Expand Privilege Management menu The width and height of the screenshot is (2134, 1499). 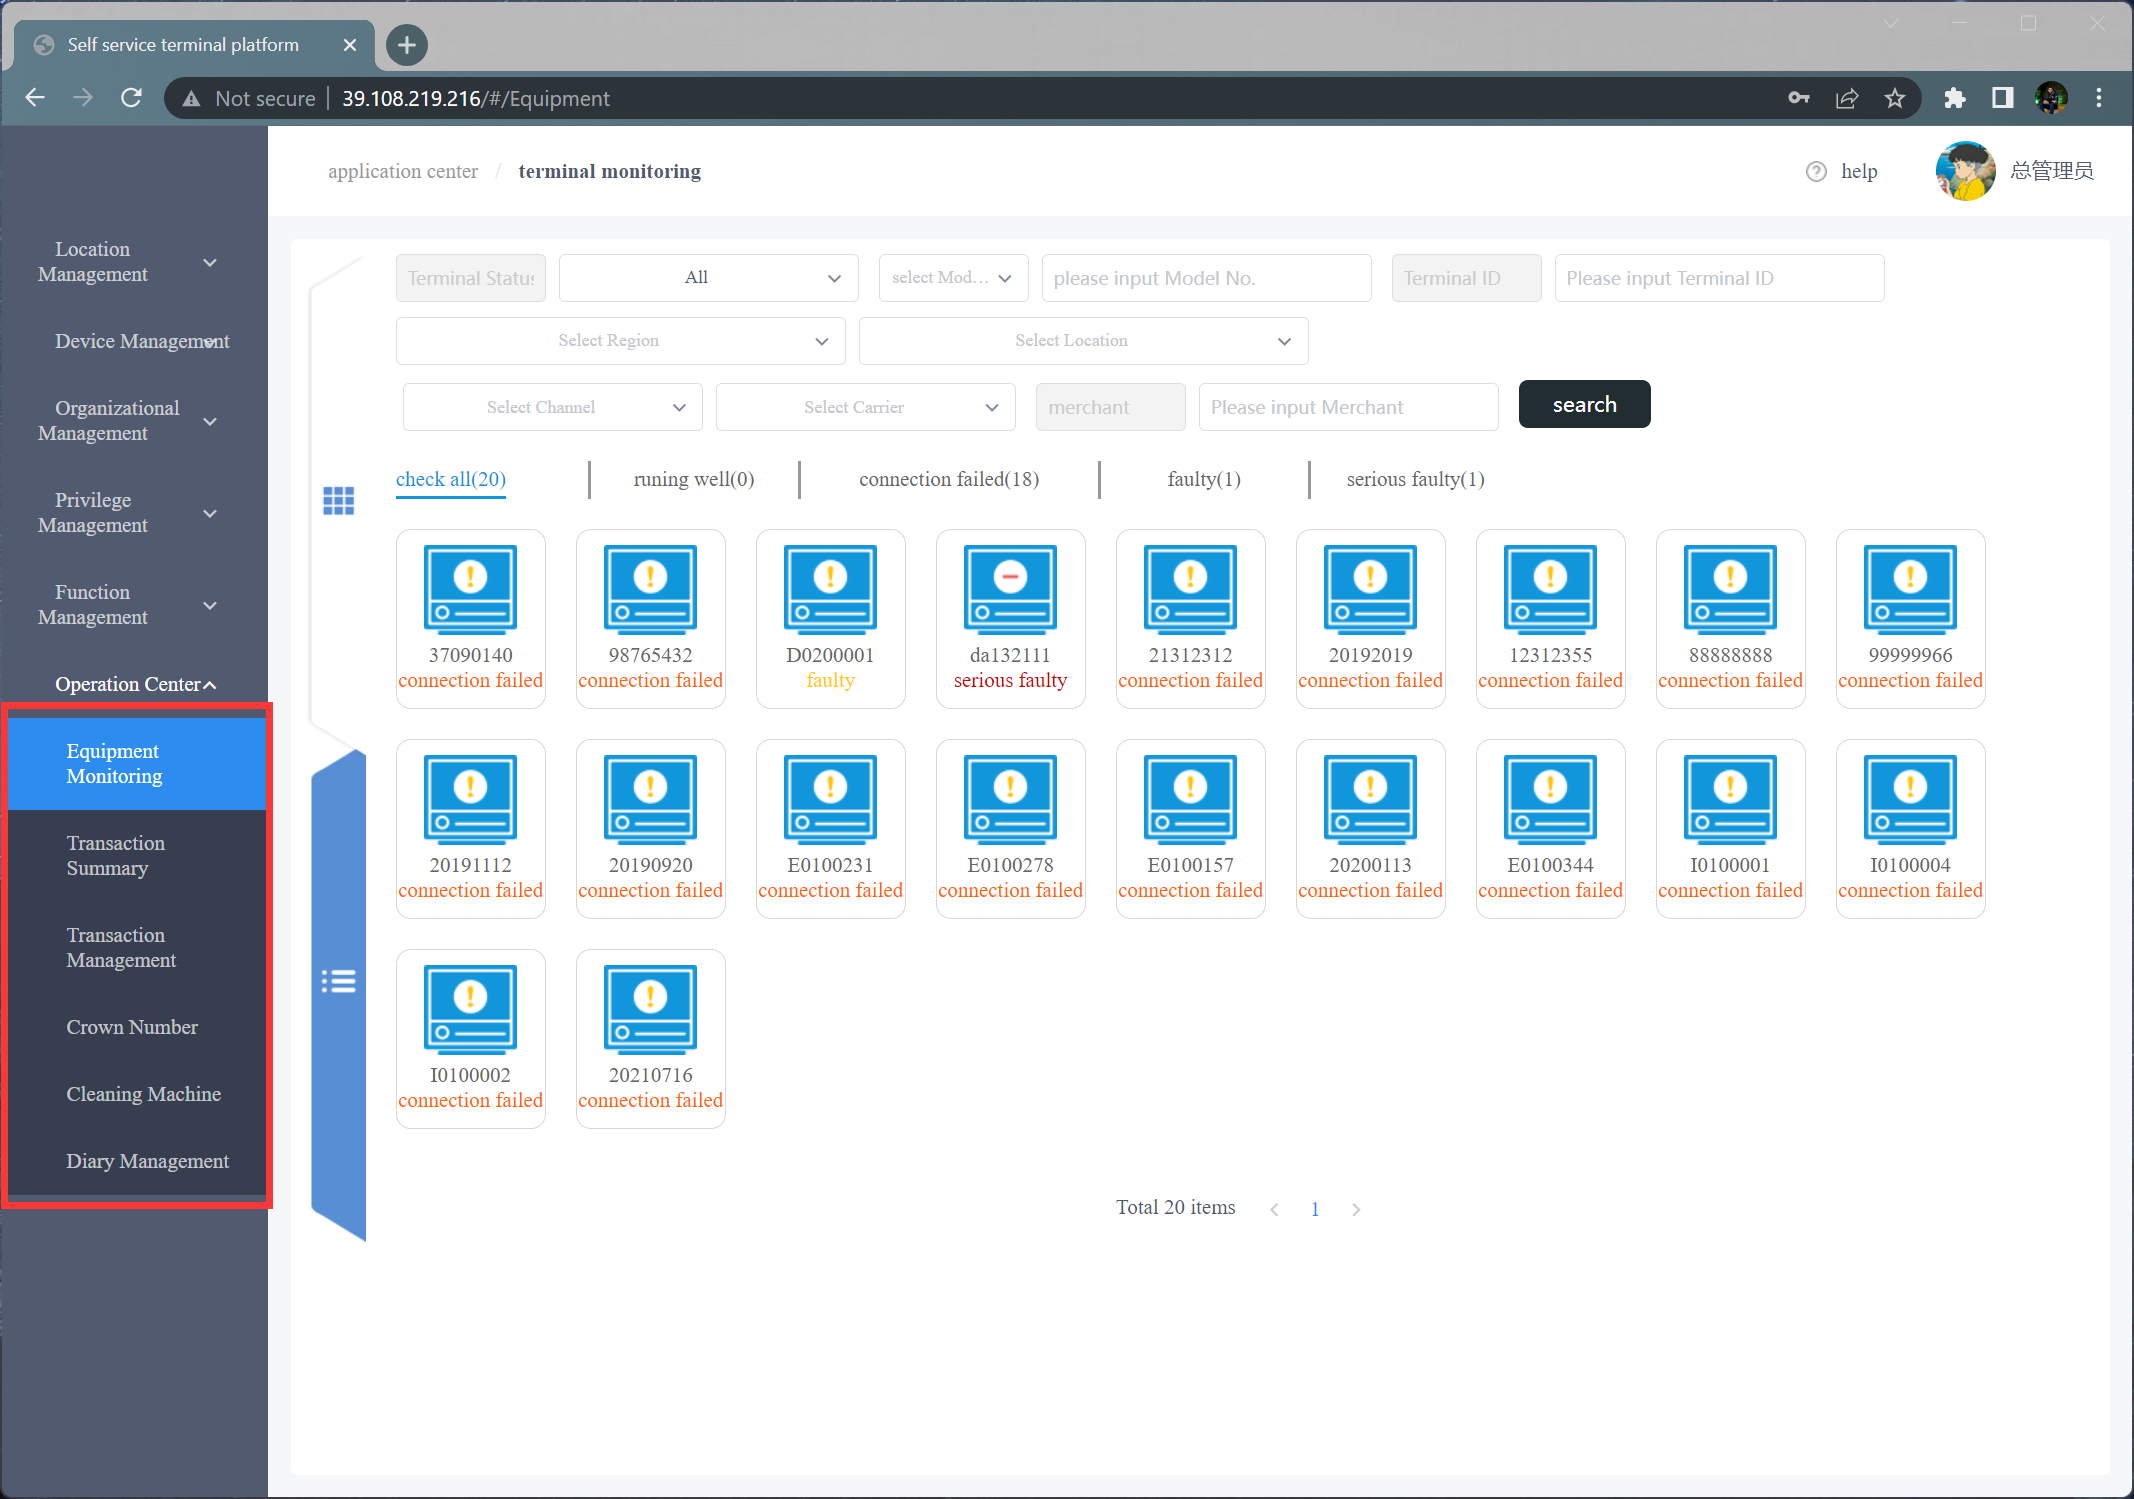[134, 513]
